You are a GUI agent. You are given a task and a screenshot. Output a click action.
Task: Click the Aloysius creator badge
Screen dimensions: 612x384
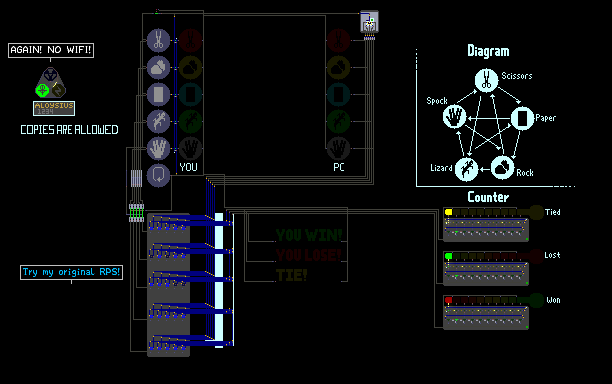[54, 108]
